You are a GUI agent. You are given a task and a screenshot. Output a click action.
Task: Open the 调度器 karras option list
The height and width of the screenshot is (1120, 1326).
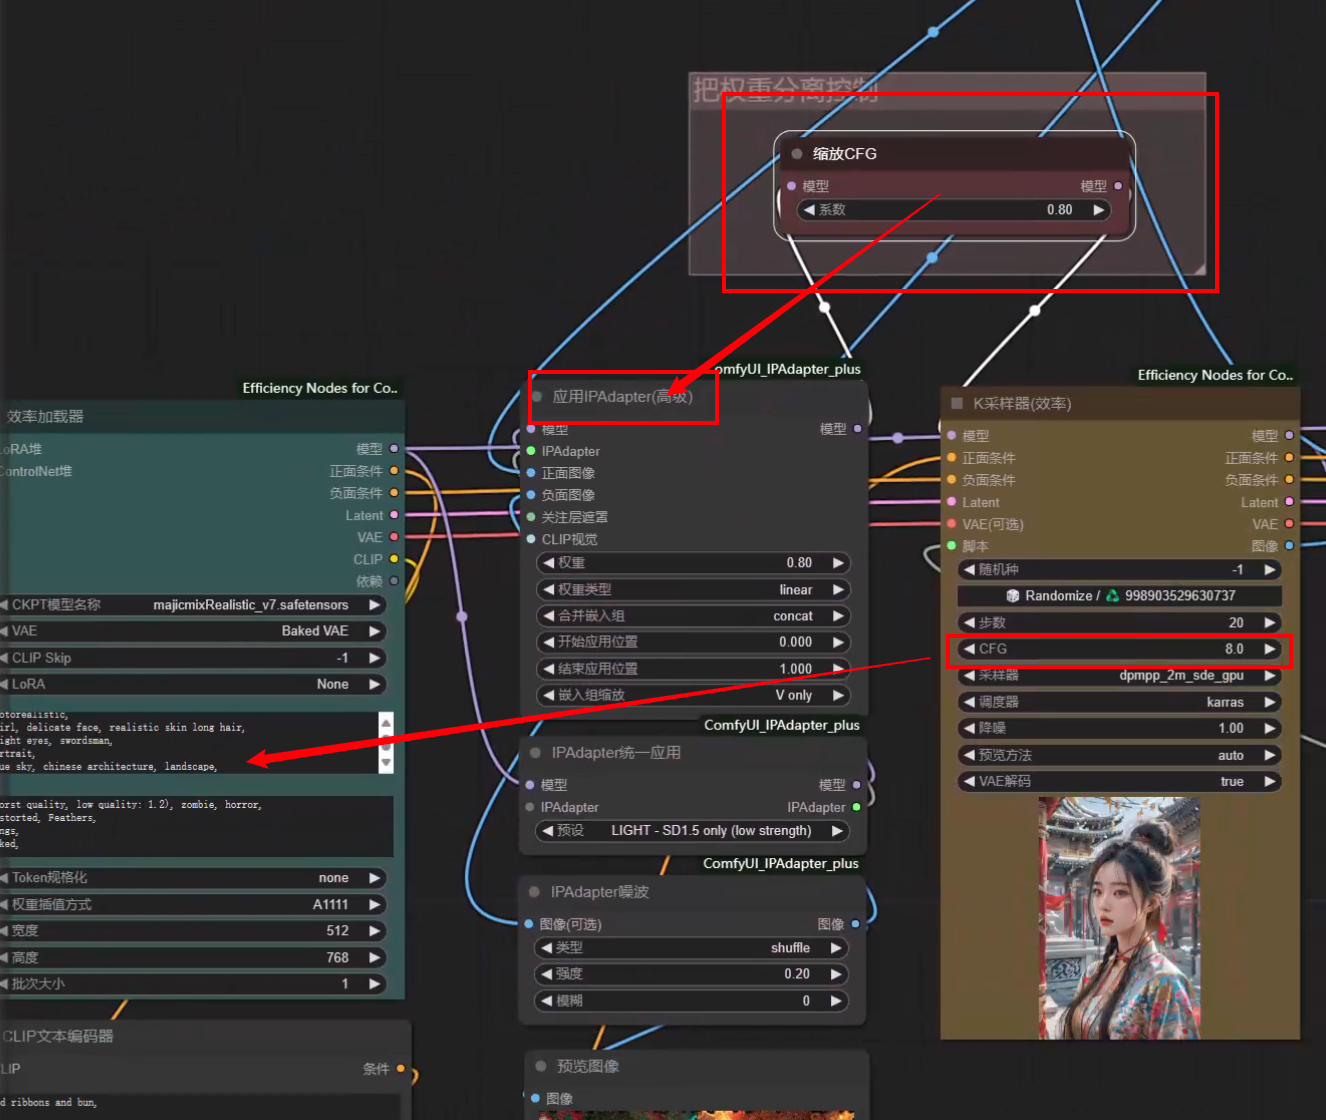[x=1120, y=702]
